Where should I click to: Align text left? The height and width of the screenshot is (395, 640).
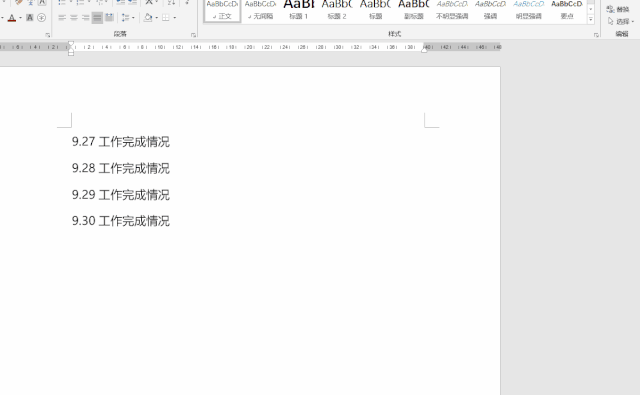(62, 18)
